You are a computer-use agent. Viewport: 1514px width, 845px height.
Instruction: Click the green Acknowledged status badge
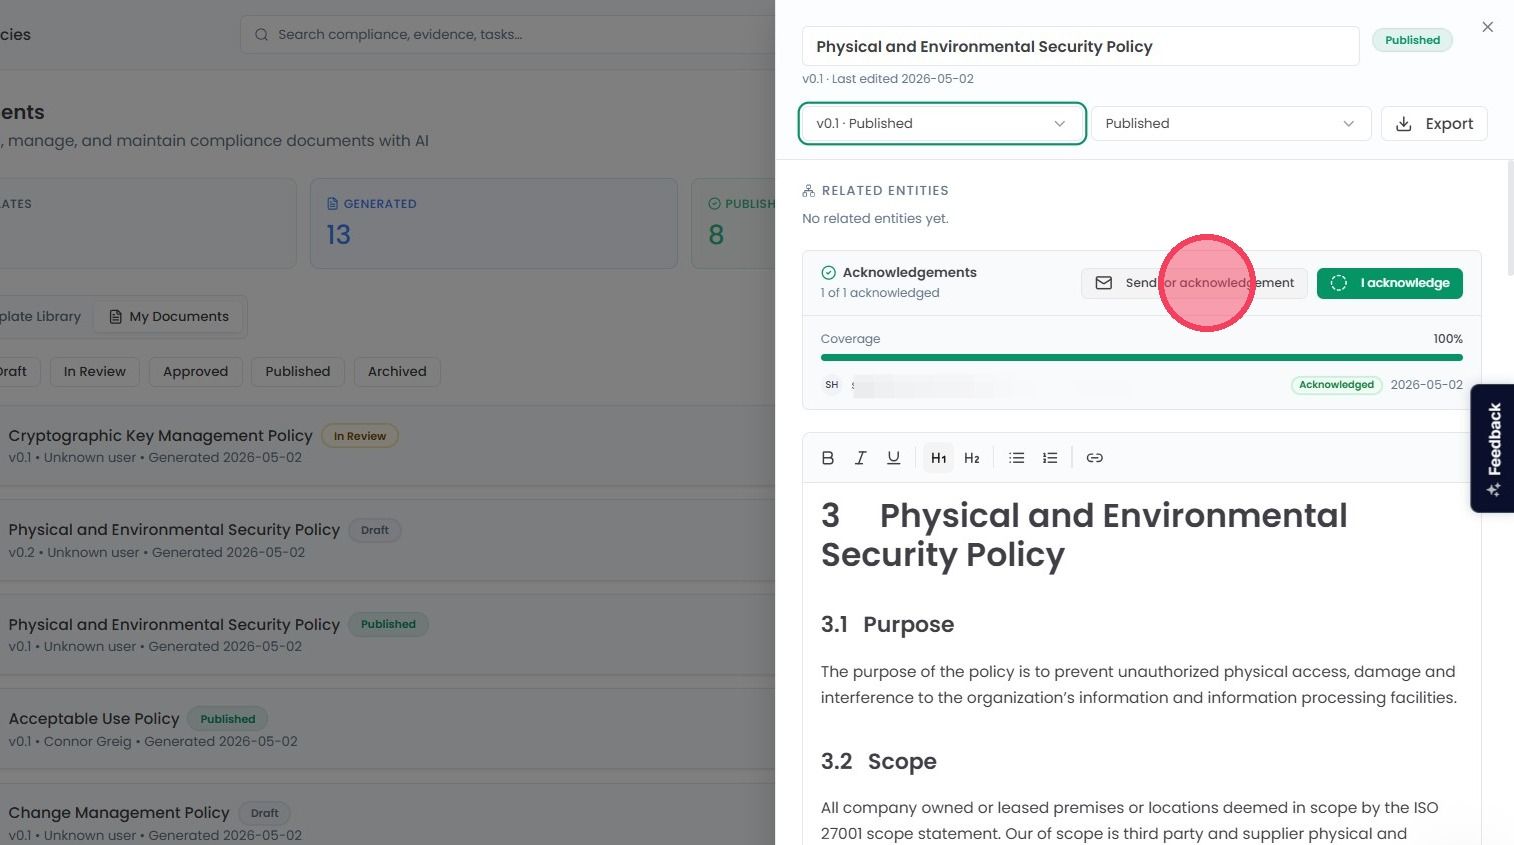point(1336,385)
